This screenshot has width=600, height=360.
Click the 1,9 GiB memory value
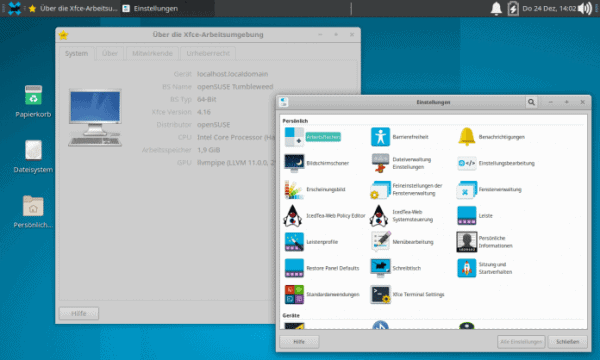(x=209, y=150)
